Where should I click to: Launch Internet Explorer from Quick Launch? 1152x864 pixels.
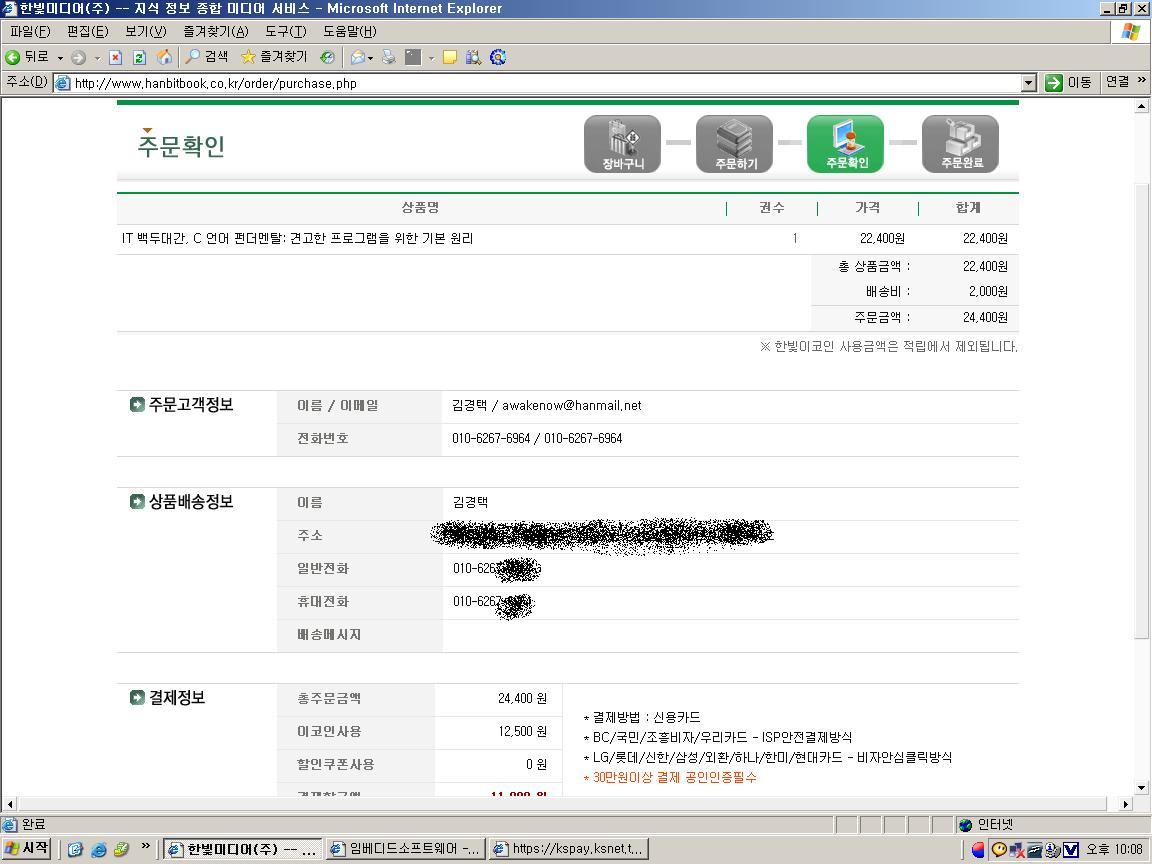click(98, 849)
